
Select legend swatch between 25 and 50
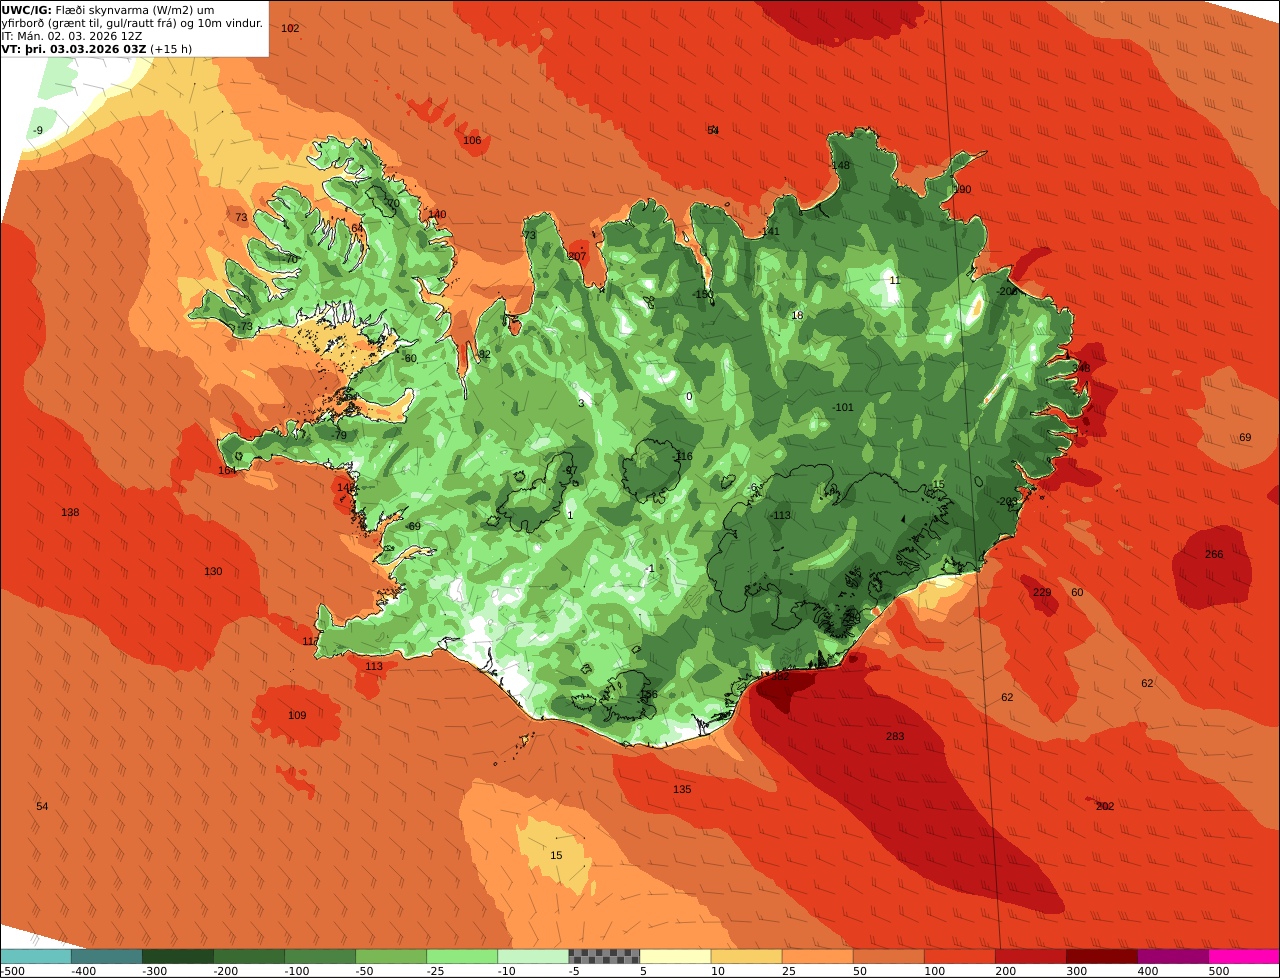817,956
